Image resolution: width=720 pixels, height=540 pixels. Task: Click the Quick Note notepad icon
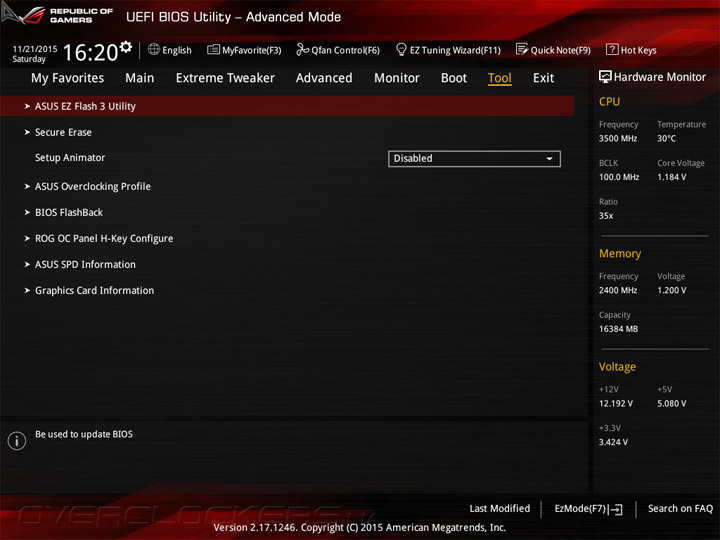522,49
